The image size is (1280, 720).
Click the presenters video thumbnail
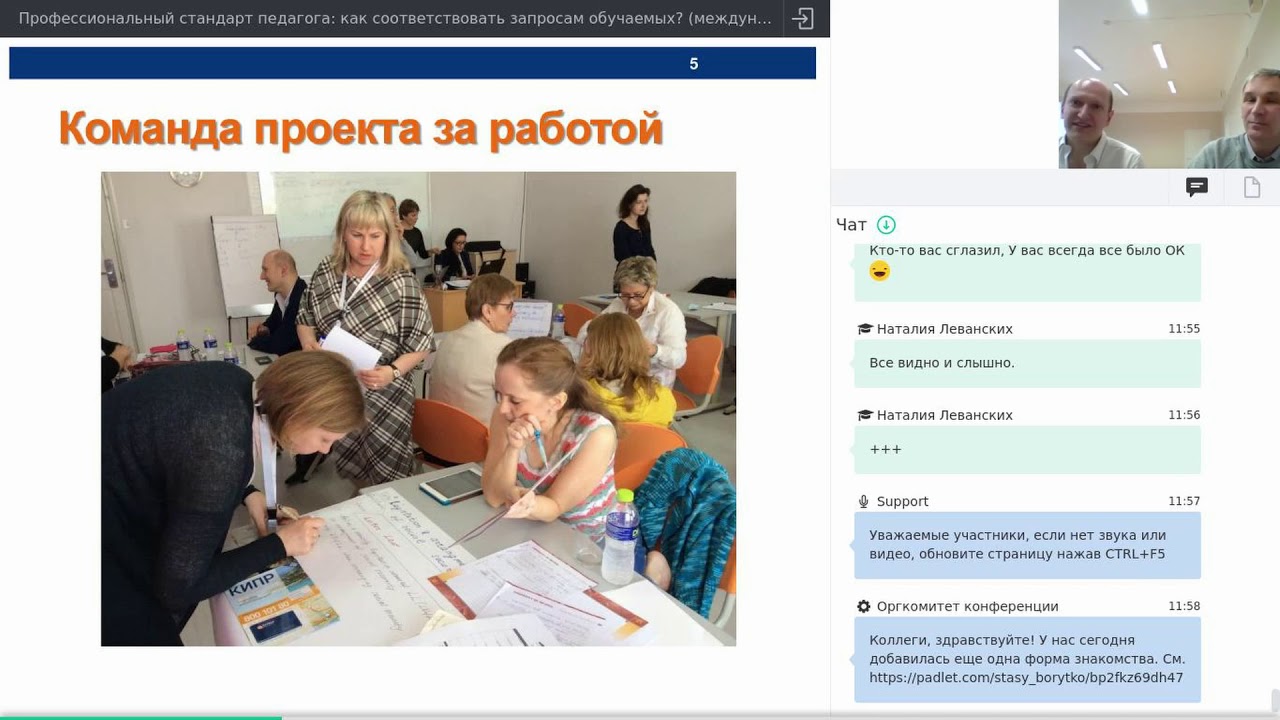tap(1169, 84)
